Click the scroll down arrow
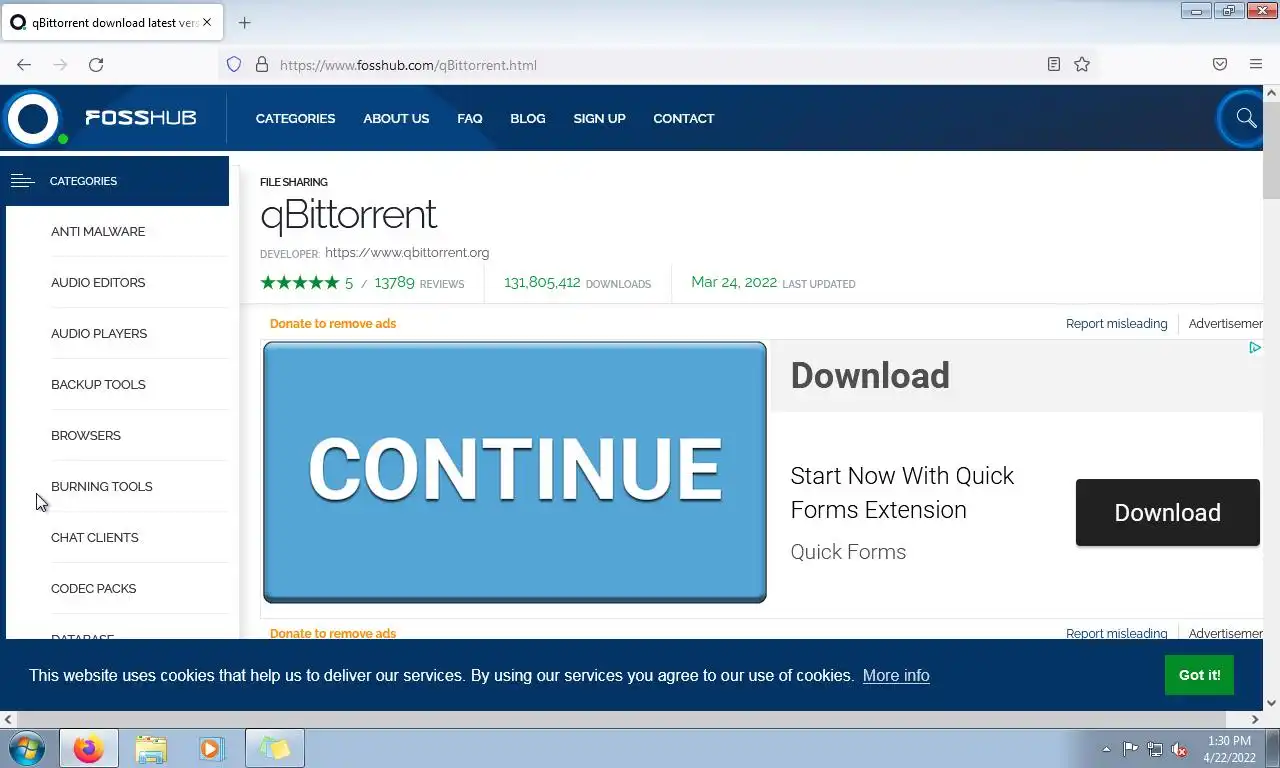 (x=1271, y=703)
